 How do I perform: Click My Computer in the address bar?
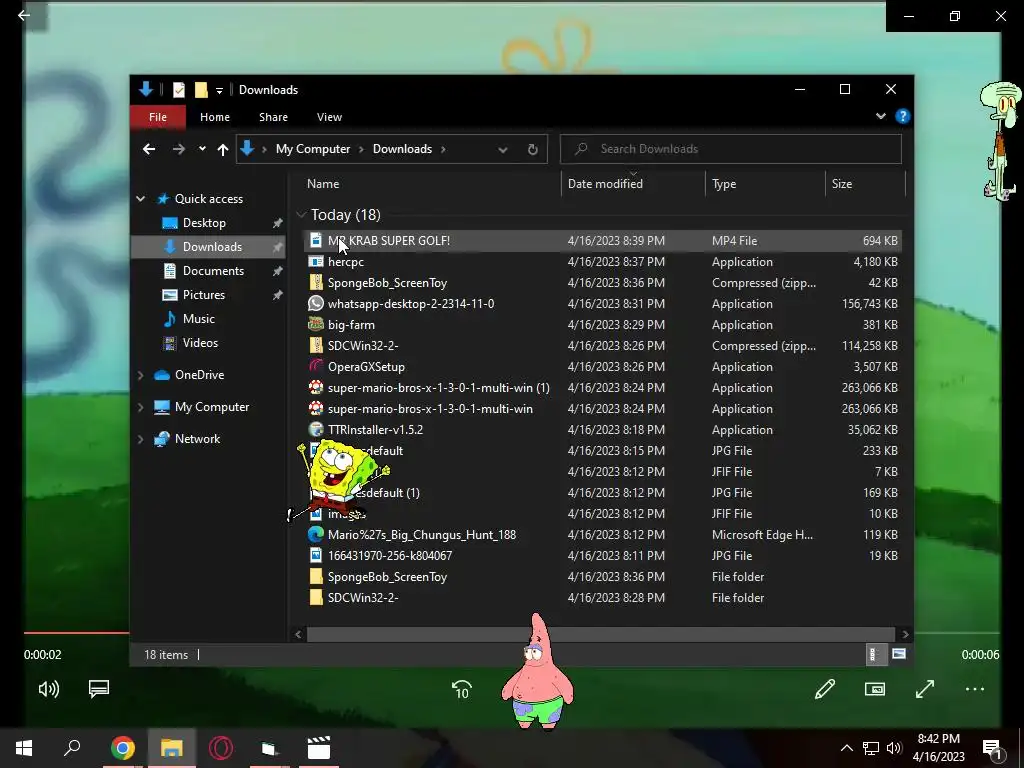[313, 149]
